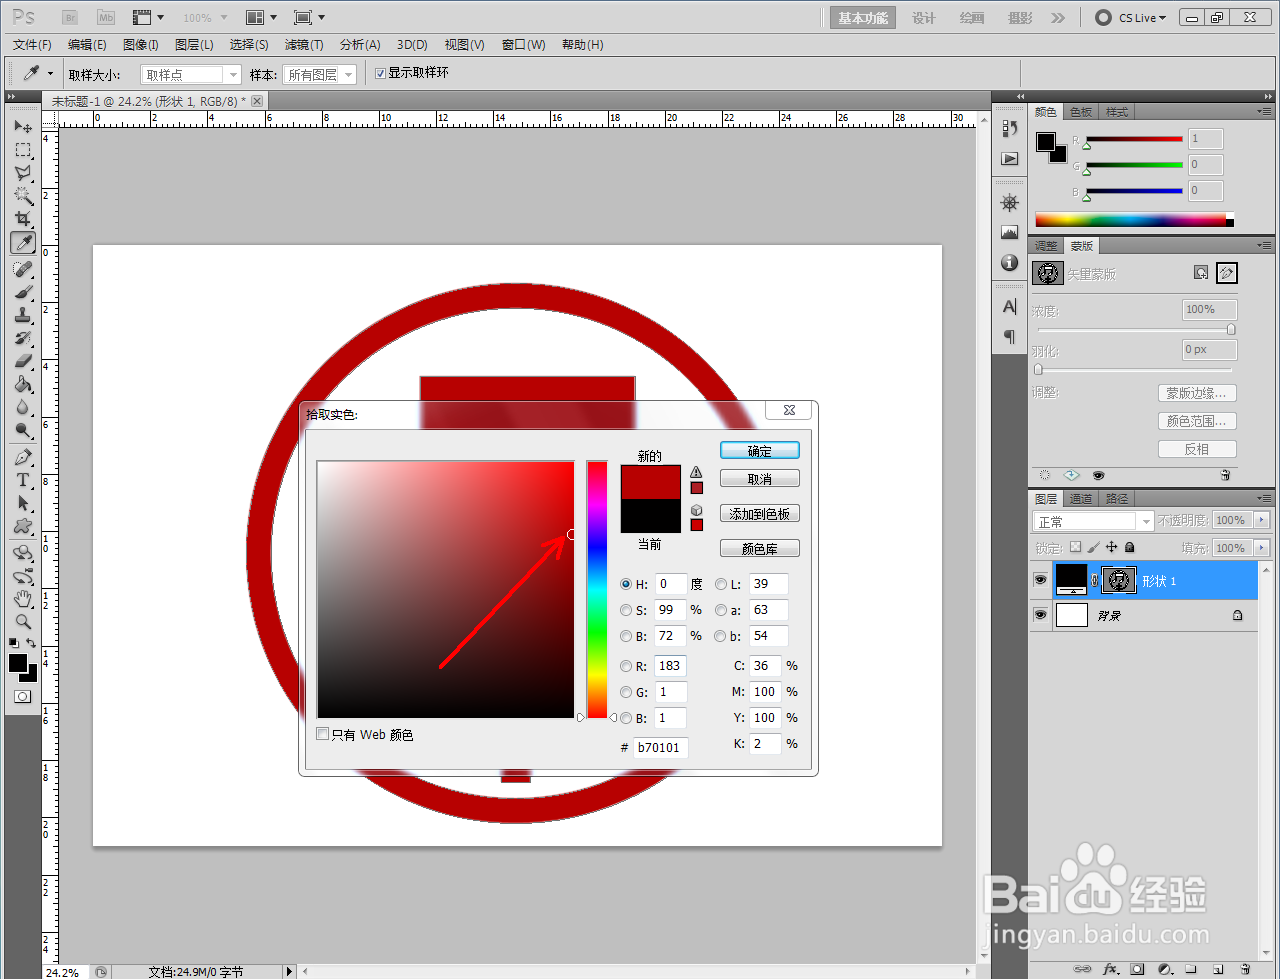Open the Info panel icon
Viewport: 1280px width, 979px height.
(1010, 263)
